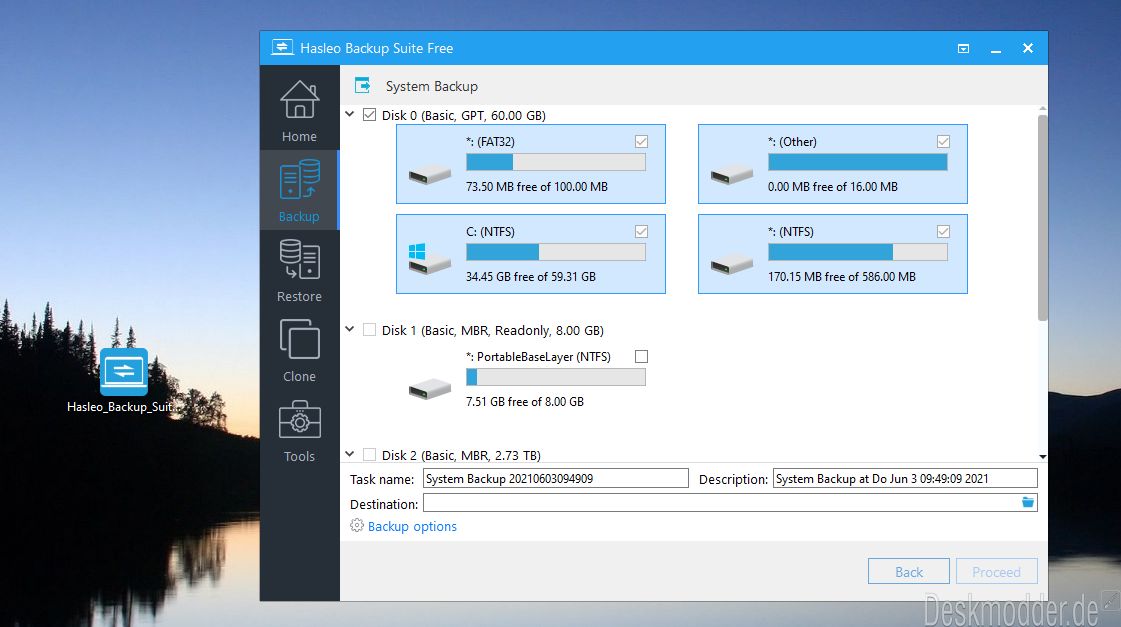1121x627 pixels.
Task: Toggle the FAT32 partition checkbox
Action: tap(641, 142)
